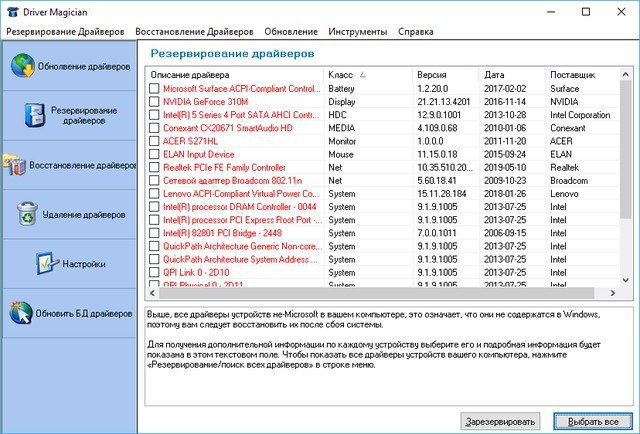Tick the Intel processor DRAM Controller checkbox

154,207
